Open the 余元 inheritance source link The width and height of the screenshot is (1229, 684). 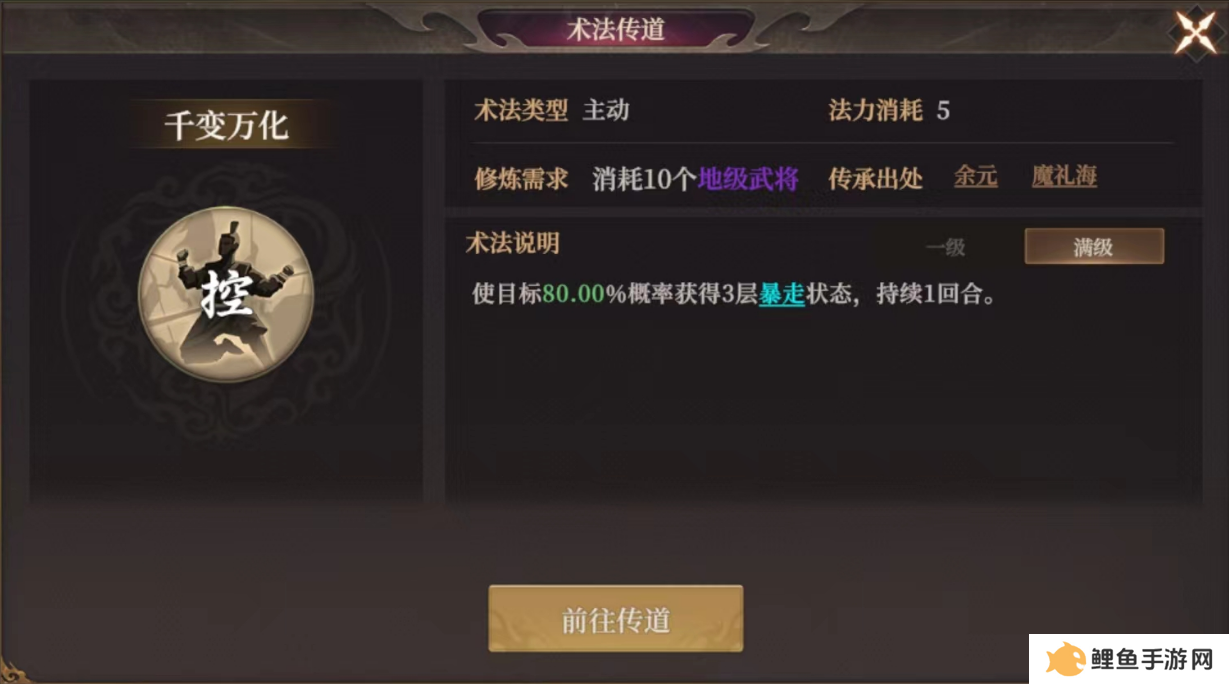click(975, 177)
